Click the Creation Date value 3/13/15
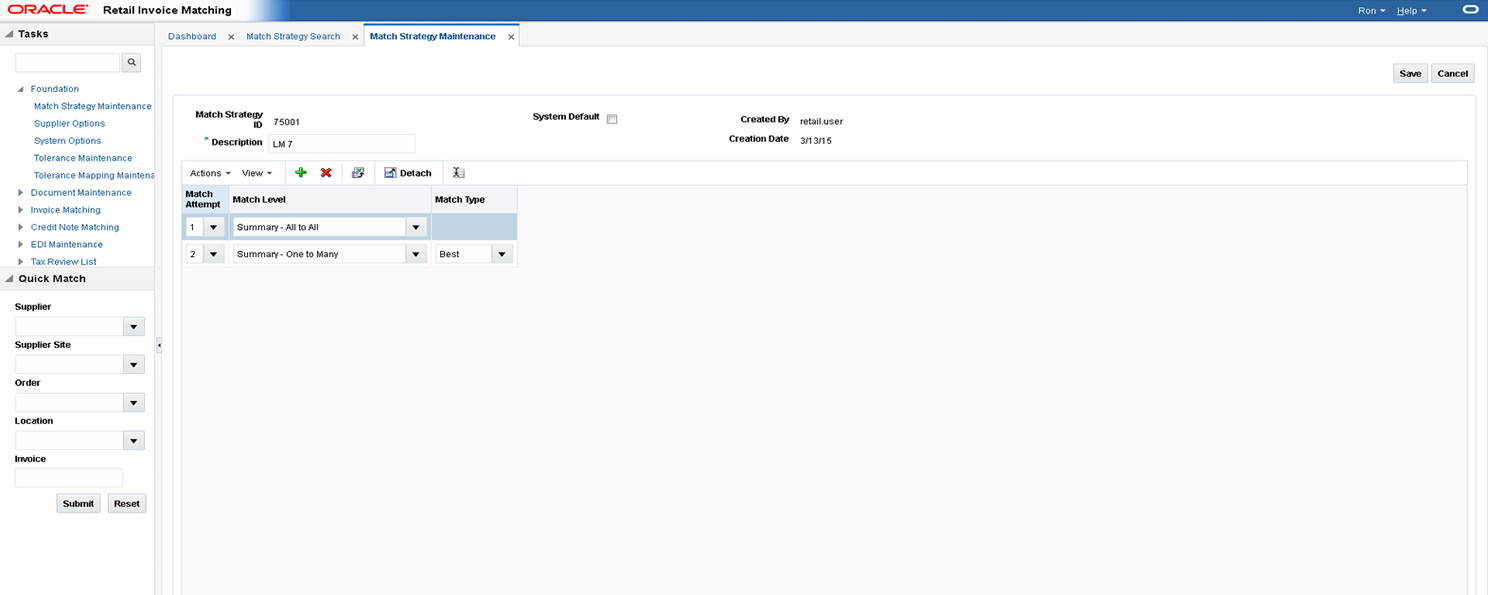The width and height of the screenshot is (1488, 595). tap(816, 140)
